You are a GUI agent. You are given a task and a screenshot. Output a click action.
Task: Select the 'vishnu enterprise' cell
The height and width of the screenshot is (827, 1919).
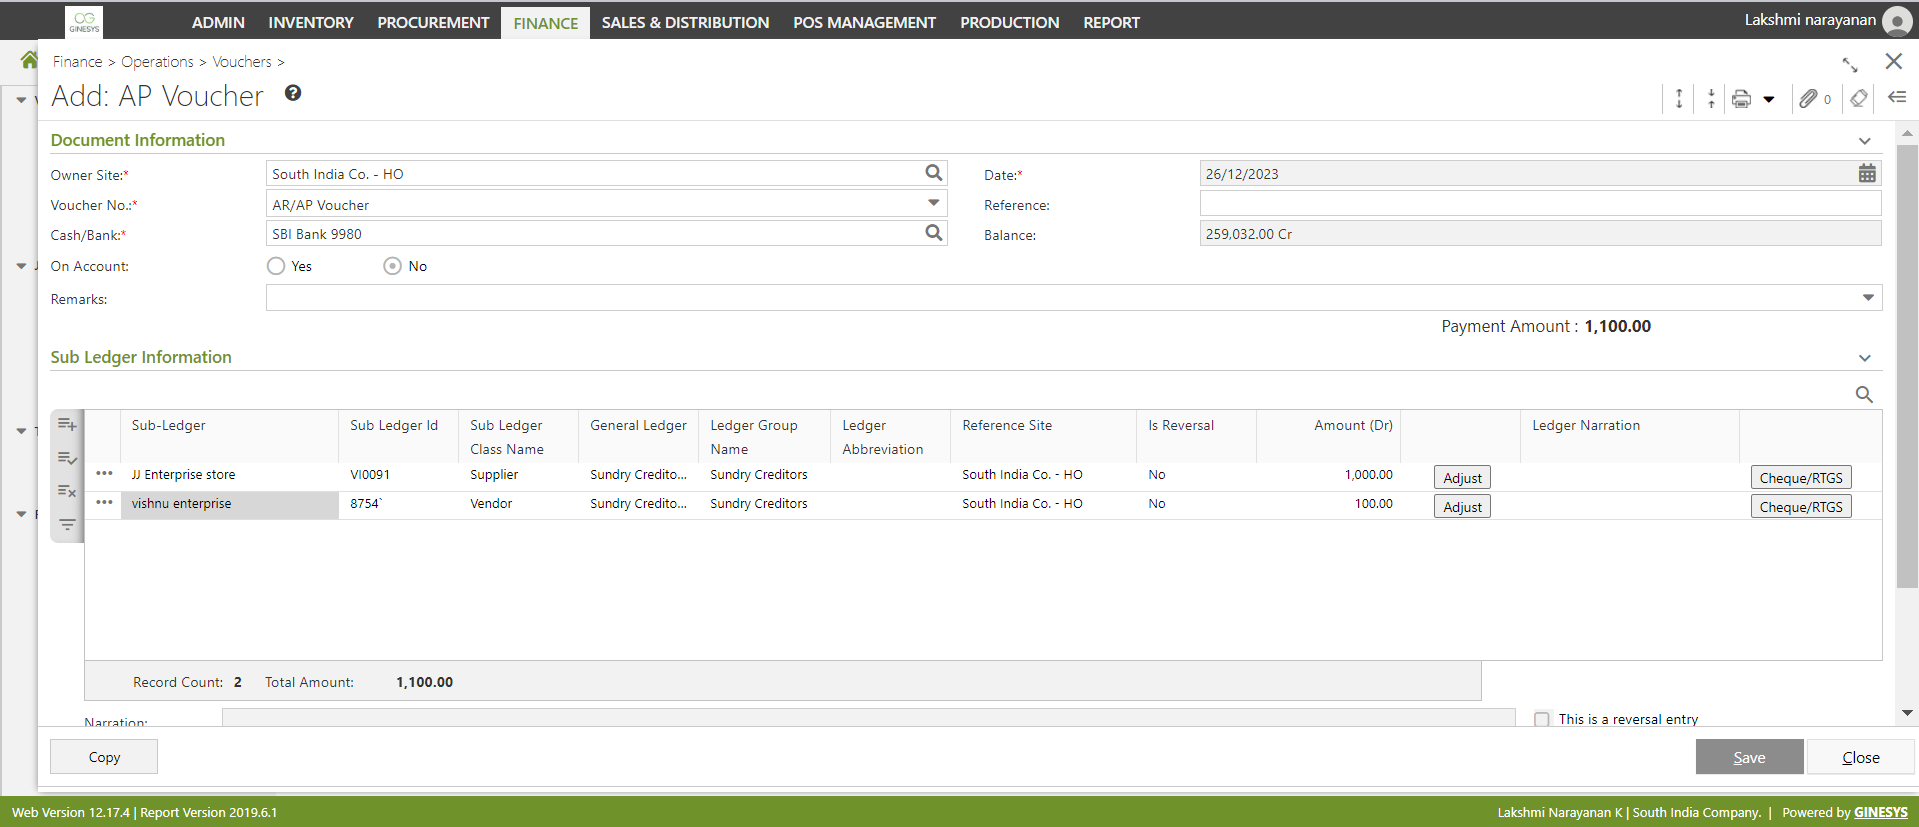point(230,504)
